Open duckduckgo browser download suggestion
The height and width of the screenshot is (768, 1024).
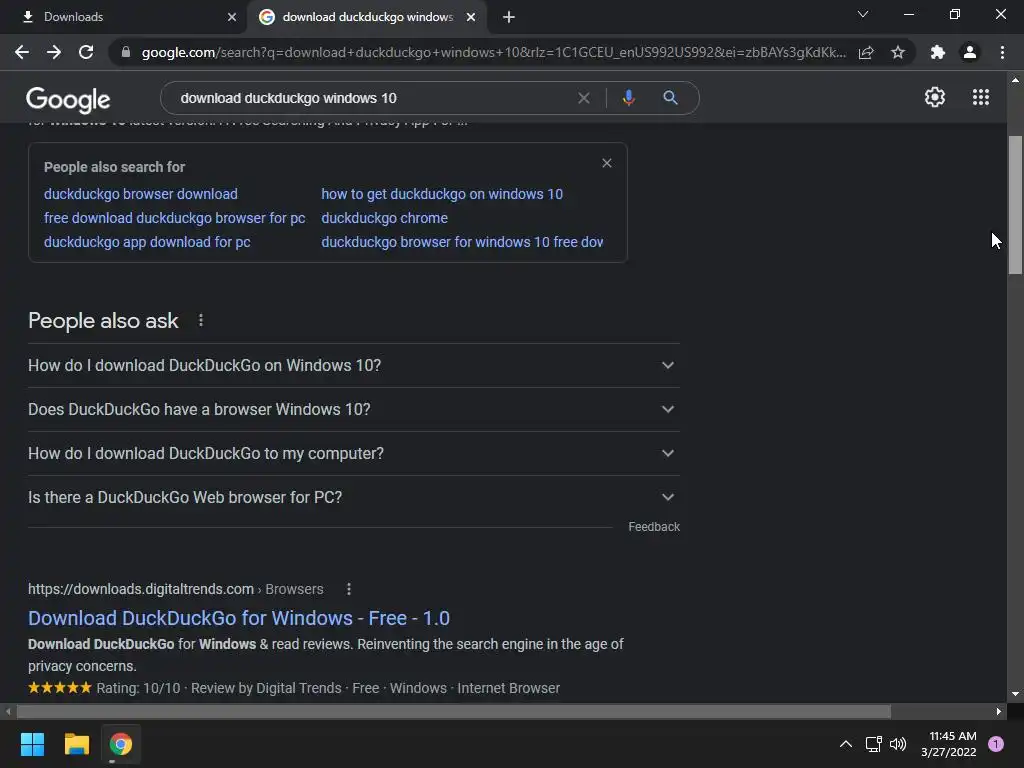pyautogui.click(x=140, y=194)
